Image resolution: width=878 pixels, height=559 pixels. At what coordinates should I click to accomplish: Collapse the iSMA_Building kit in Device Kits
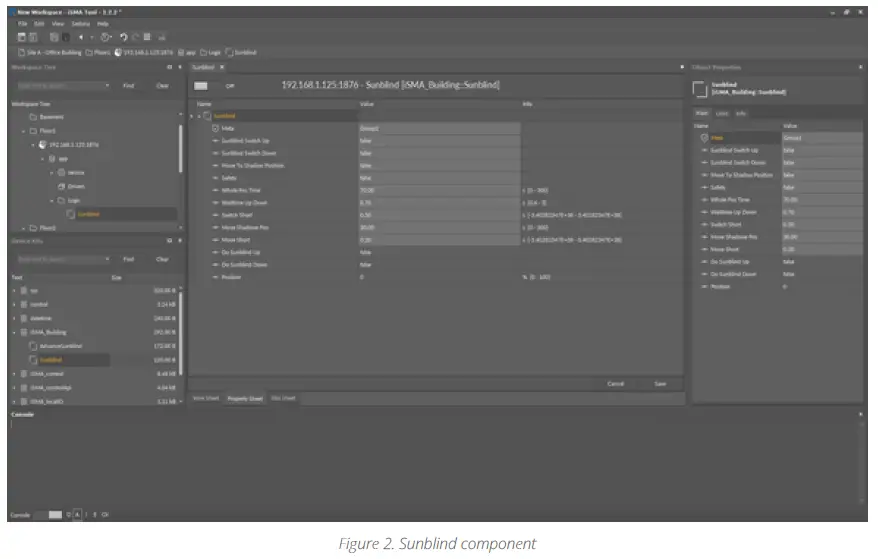coord(15,332)
